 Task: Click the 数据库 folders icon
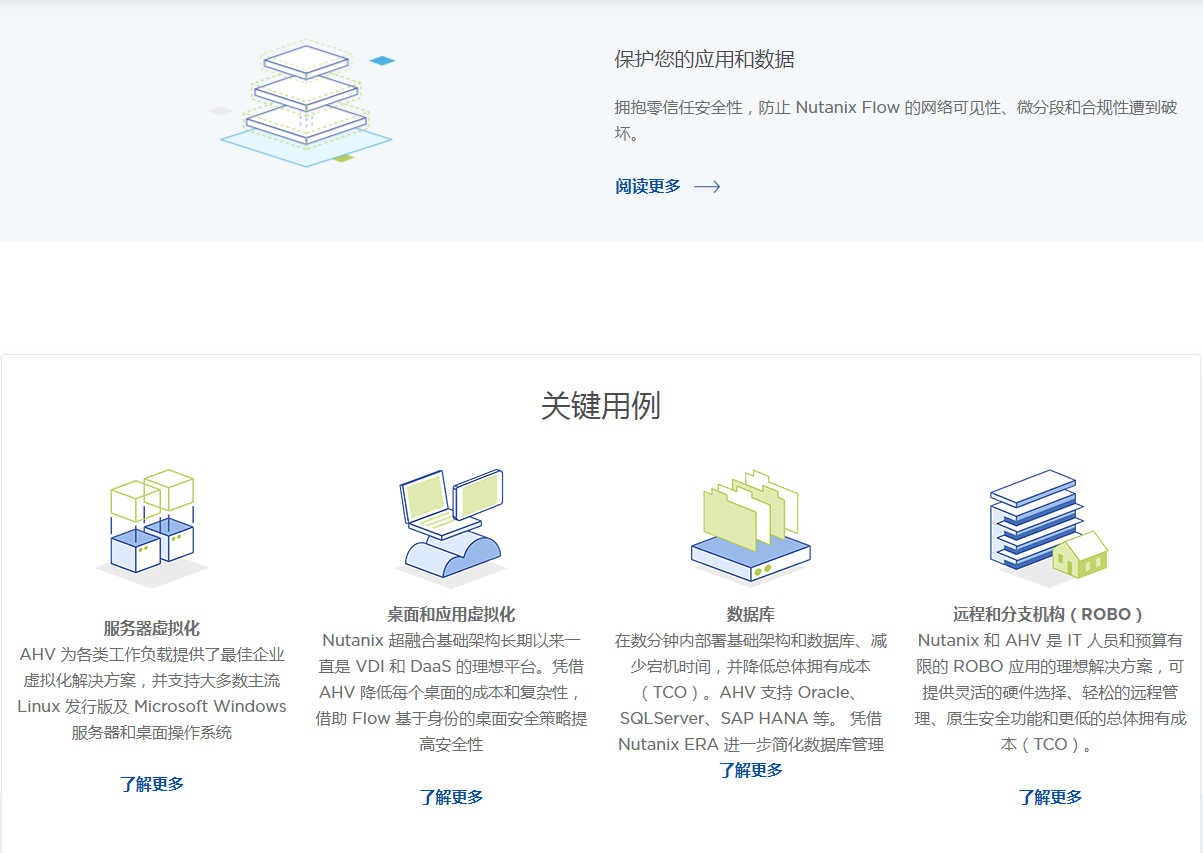(x=750, y=525)
